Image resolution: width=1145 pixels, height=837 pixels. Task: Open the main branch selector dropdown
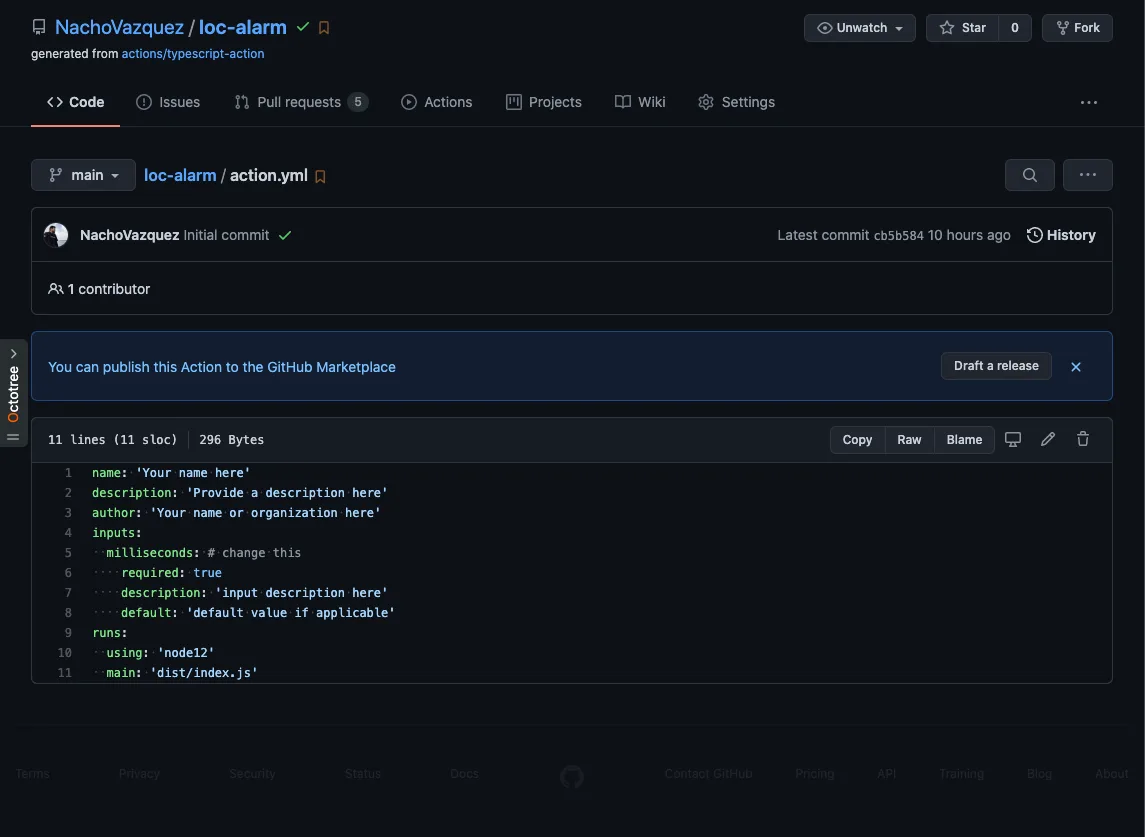pyautogui.click(x=83, y=174)
